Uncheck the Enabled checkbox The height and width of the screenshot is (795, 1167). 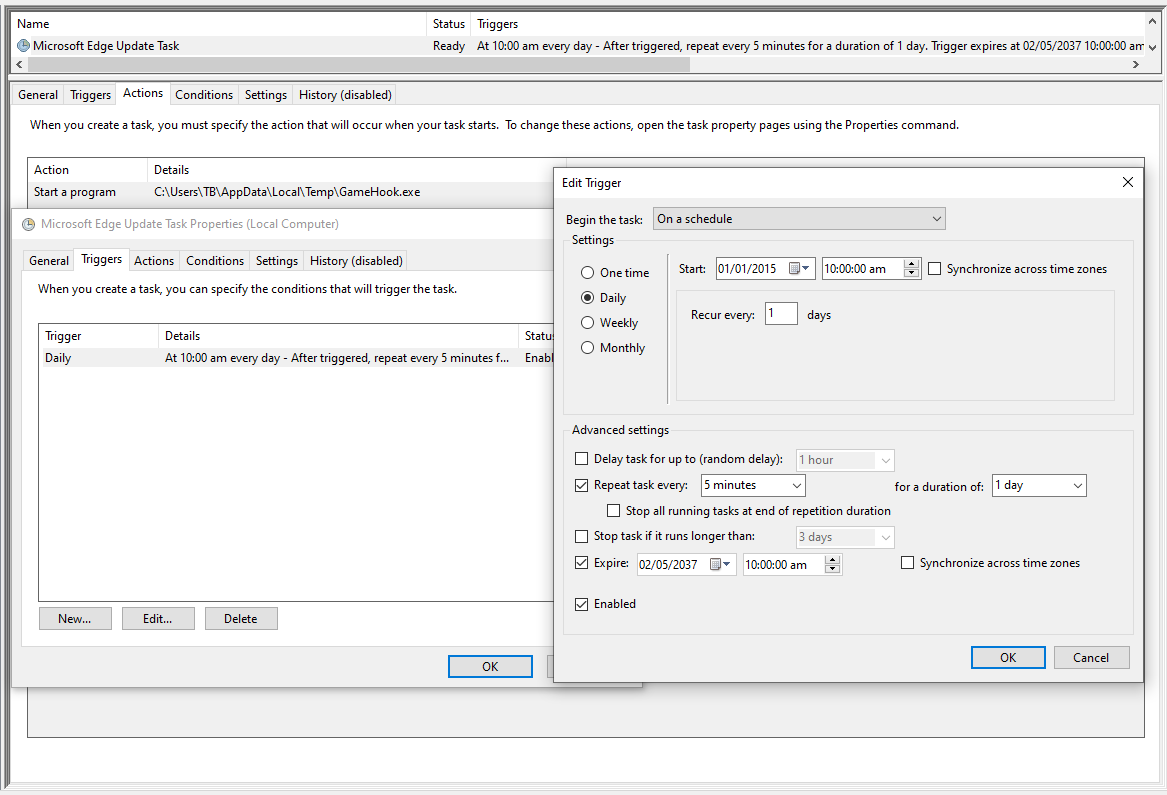(x=581, y=604)
